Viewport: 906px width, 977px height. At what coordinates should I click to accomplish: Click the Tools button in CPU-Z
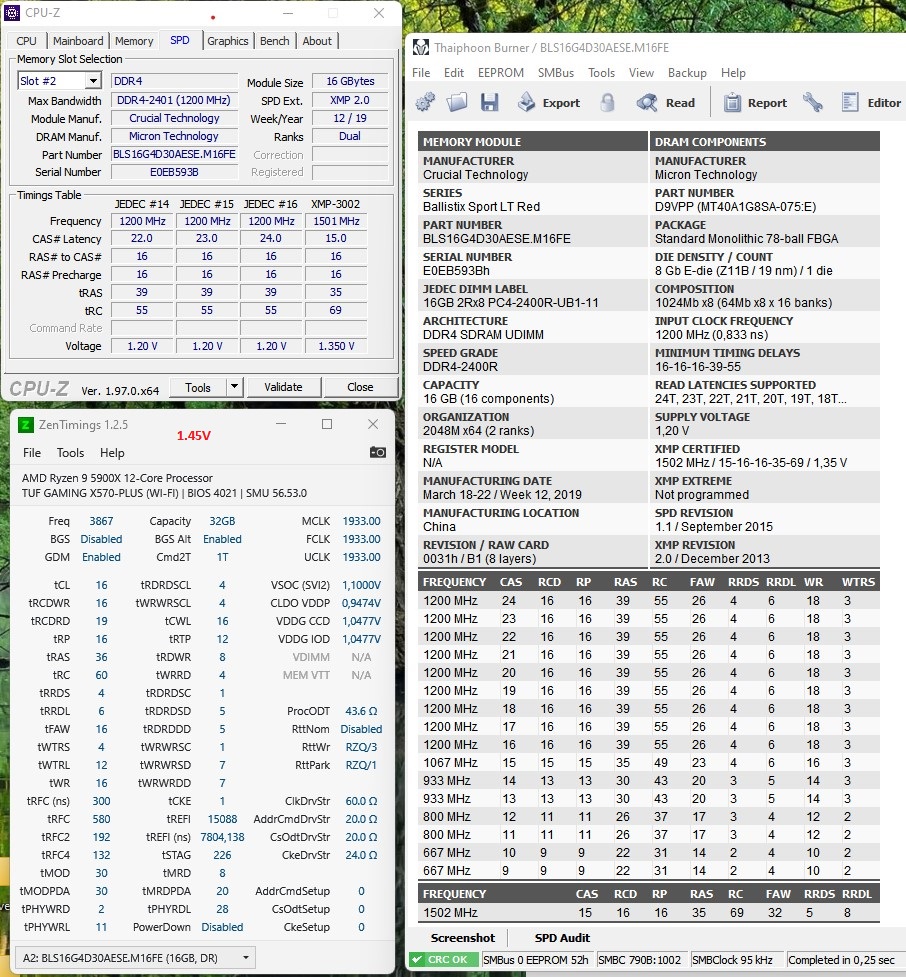click(x=198, y=387)
